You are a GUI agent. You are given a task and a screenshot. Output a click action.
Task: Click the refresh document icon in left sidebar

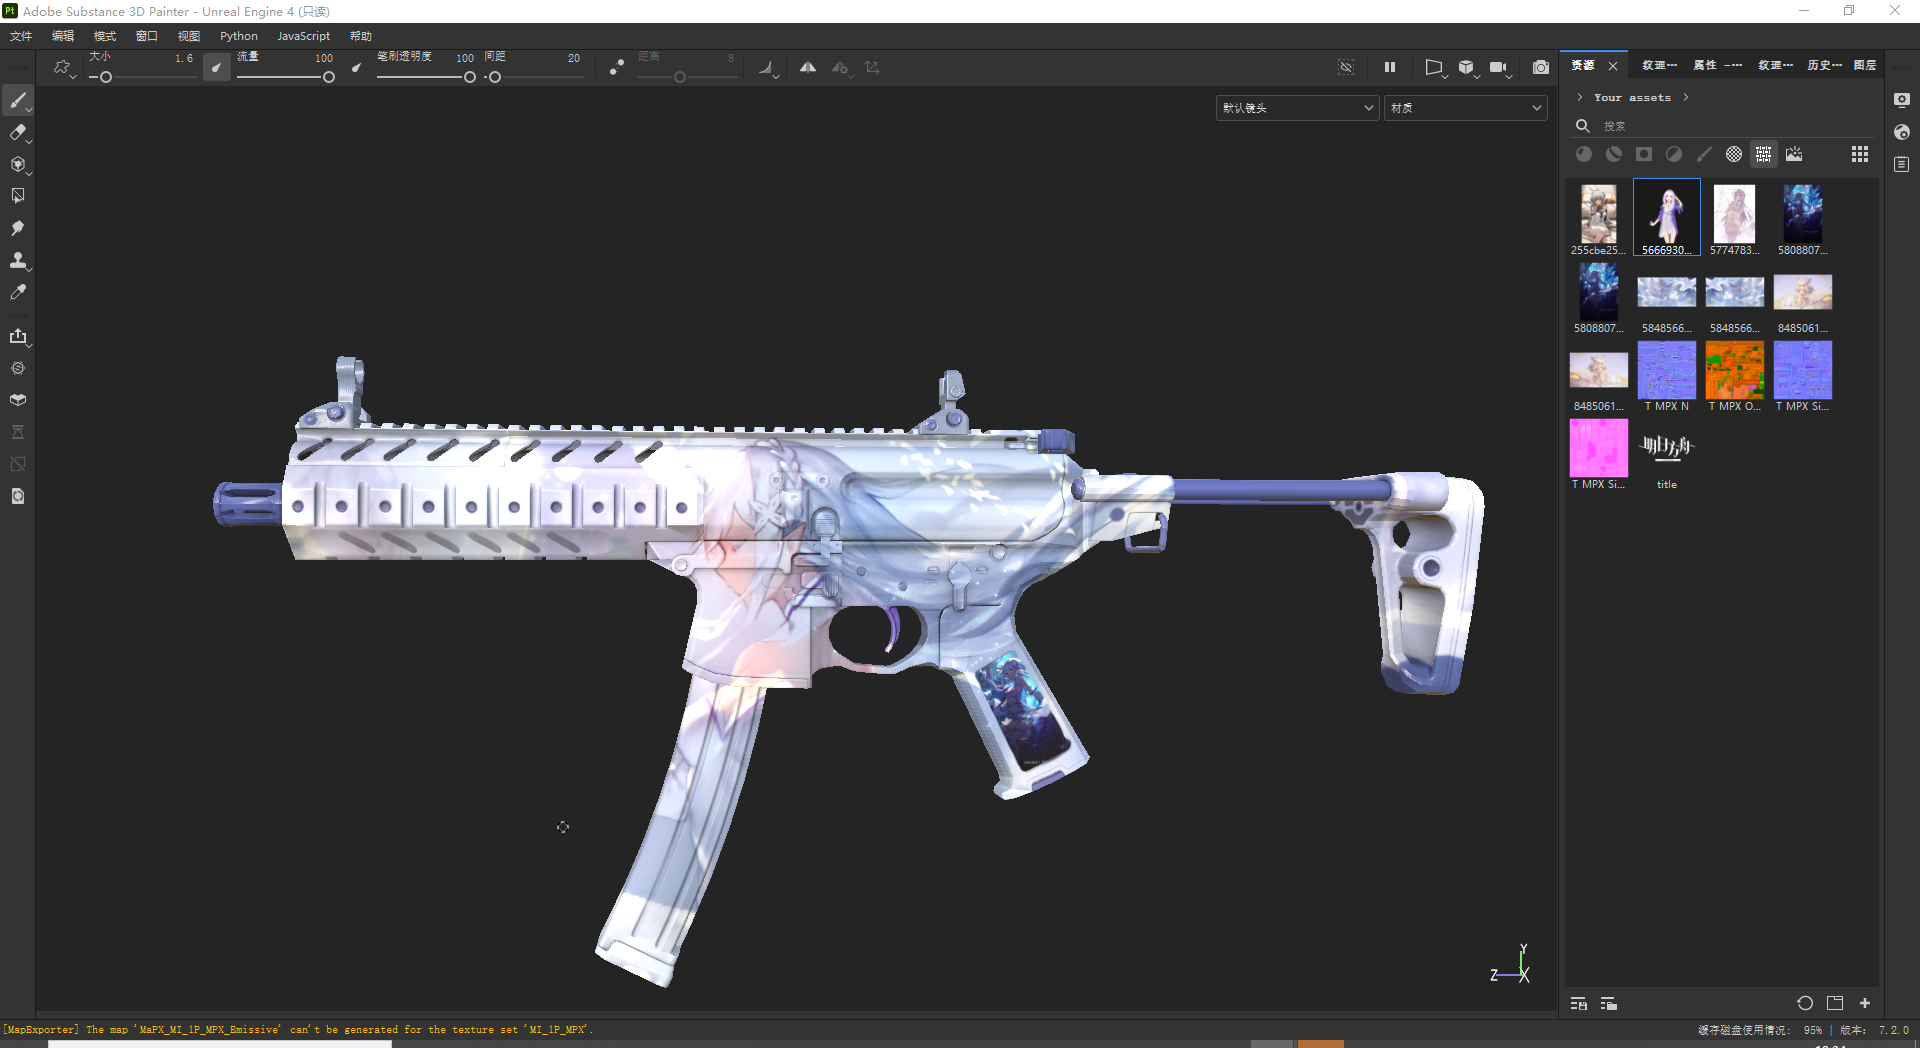point(18,496)
